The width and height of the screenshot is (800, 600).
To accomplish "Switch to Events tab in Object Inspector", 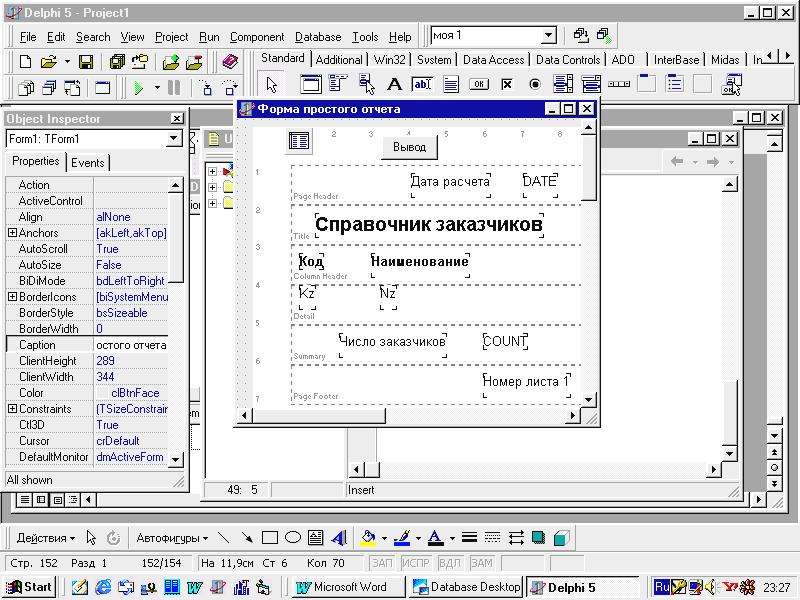I will tap(87, 163).
